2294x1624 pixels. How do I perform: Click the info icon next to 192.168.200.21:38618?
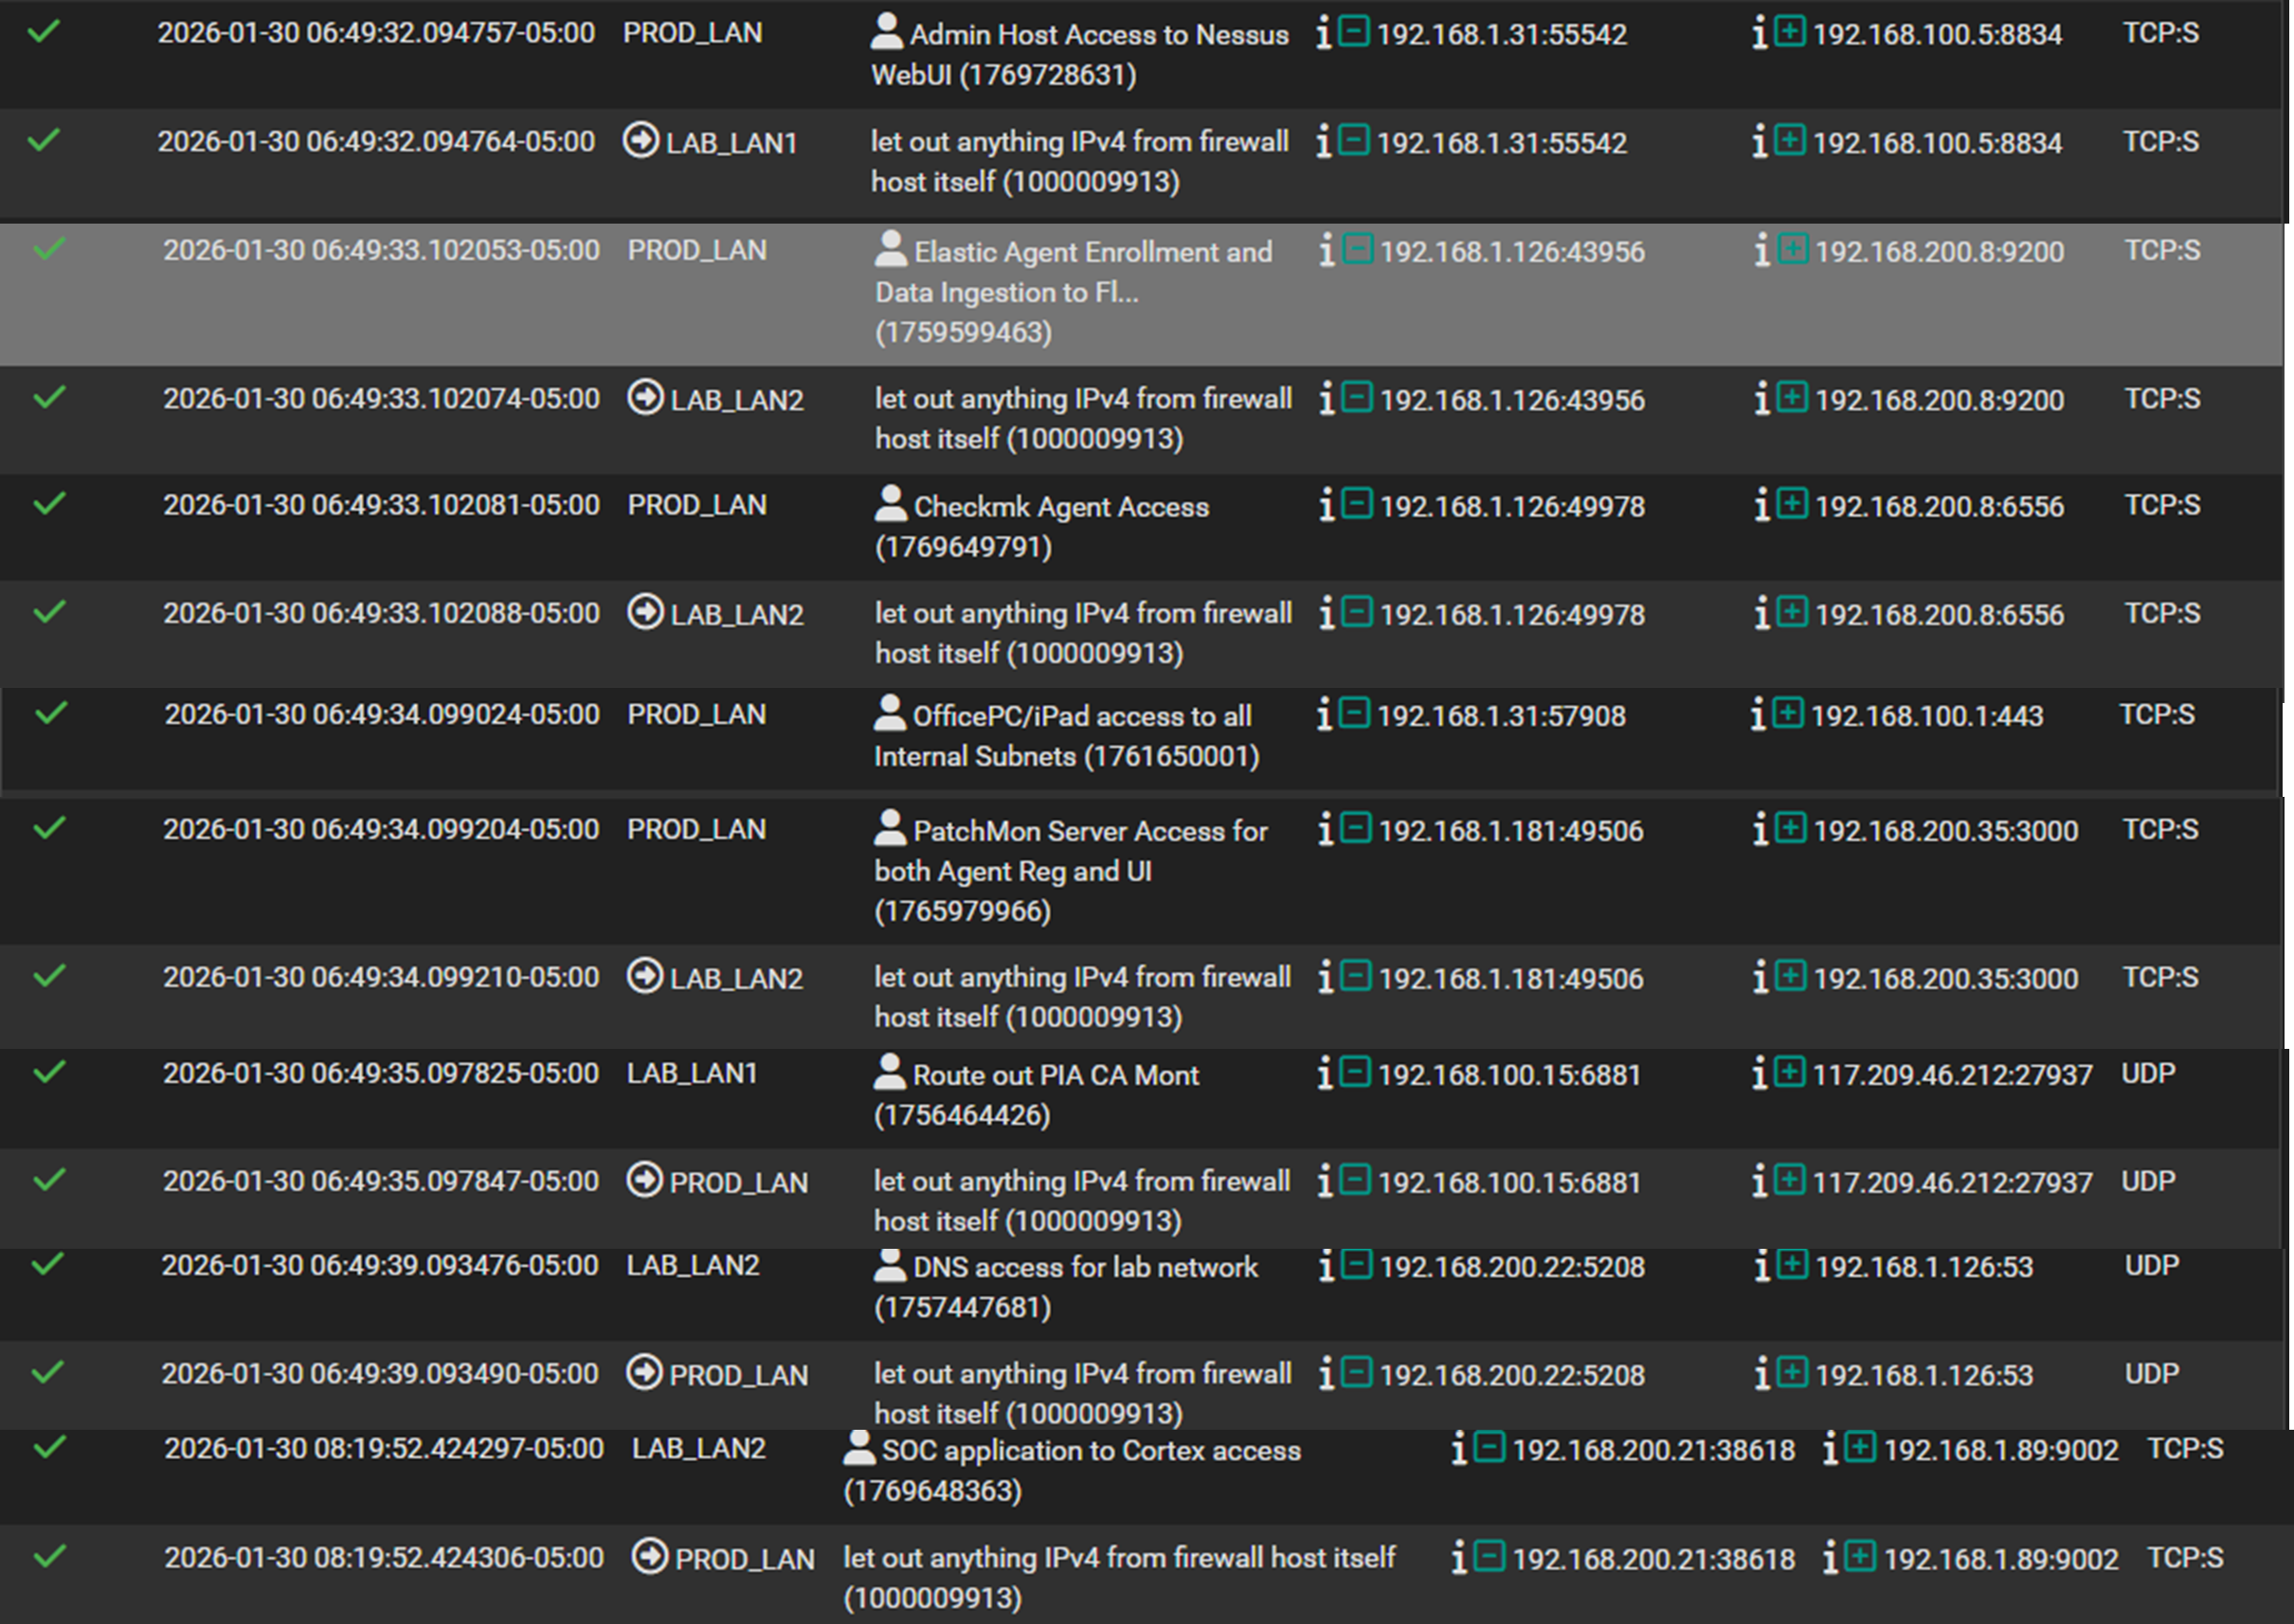point(1460,1450)
